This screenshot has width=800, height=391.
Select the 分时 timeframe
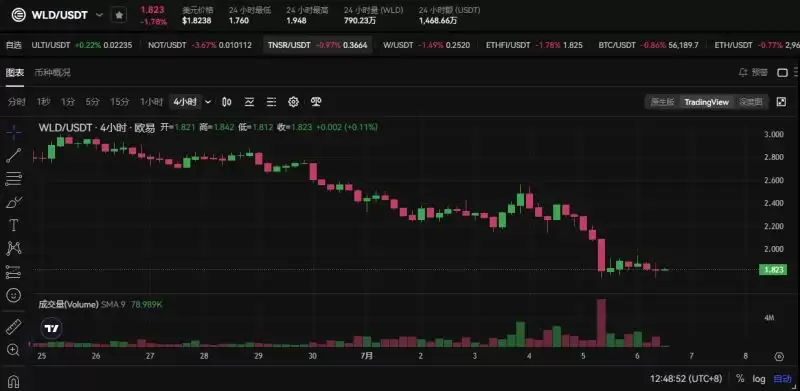click(x=16, y=102)
